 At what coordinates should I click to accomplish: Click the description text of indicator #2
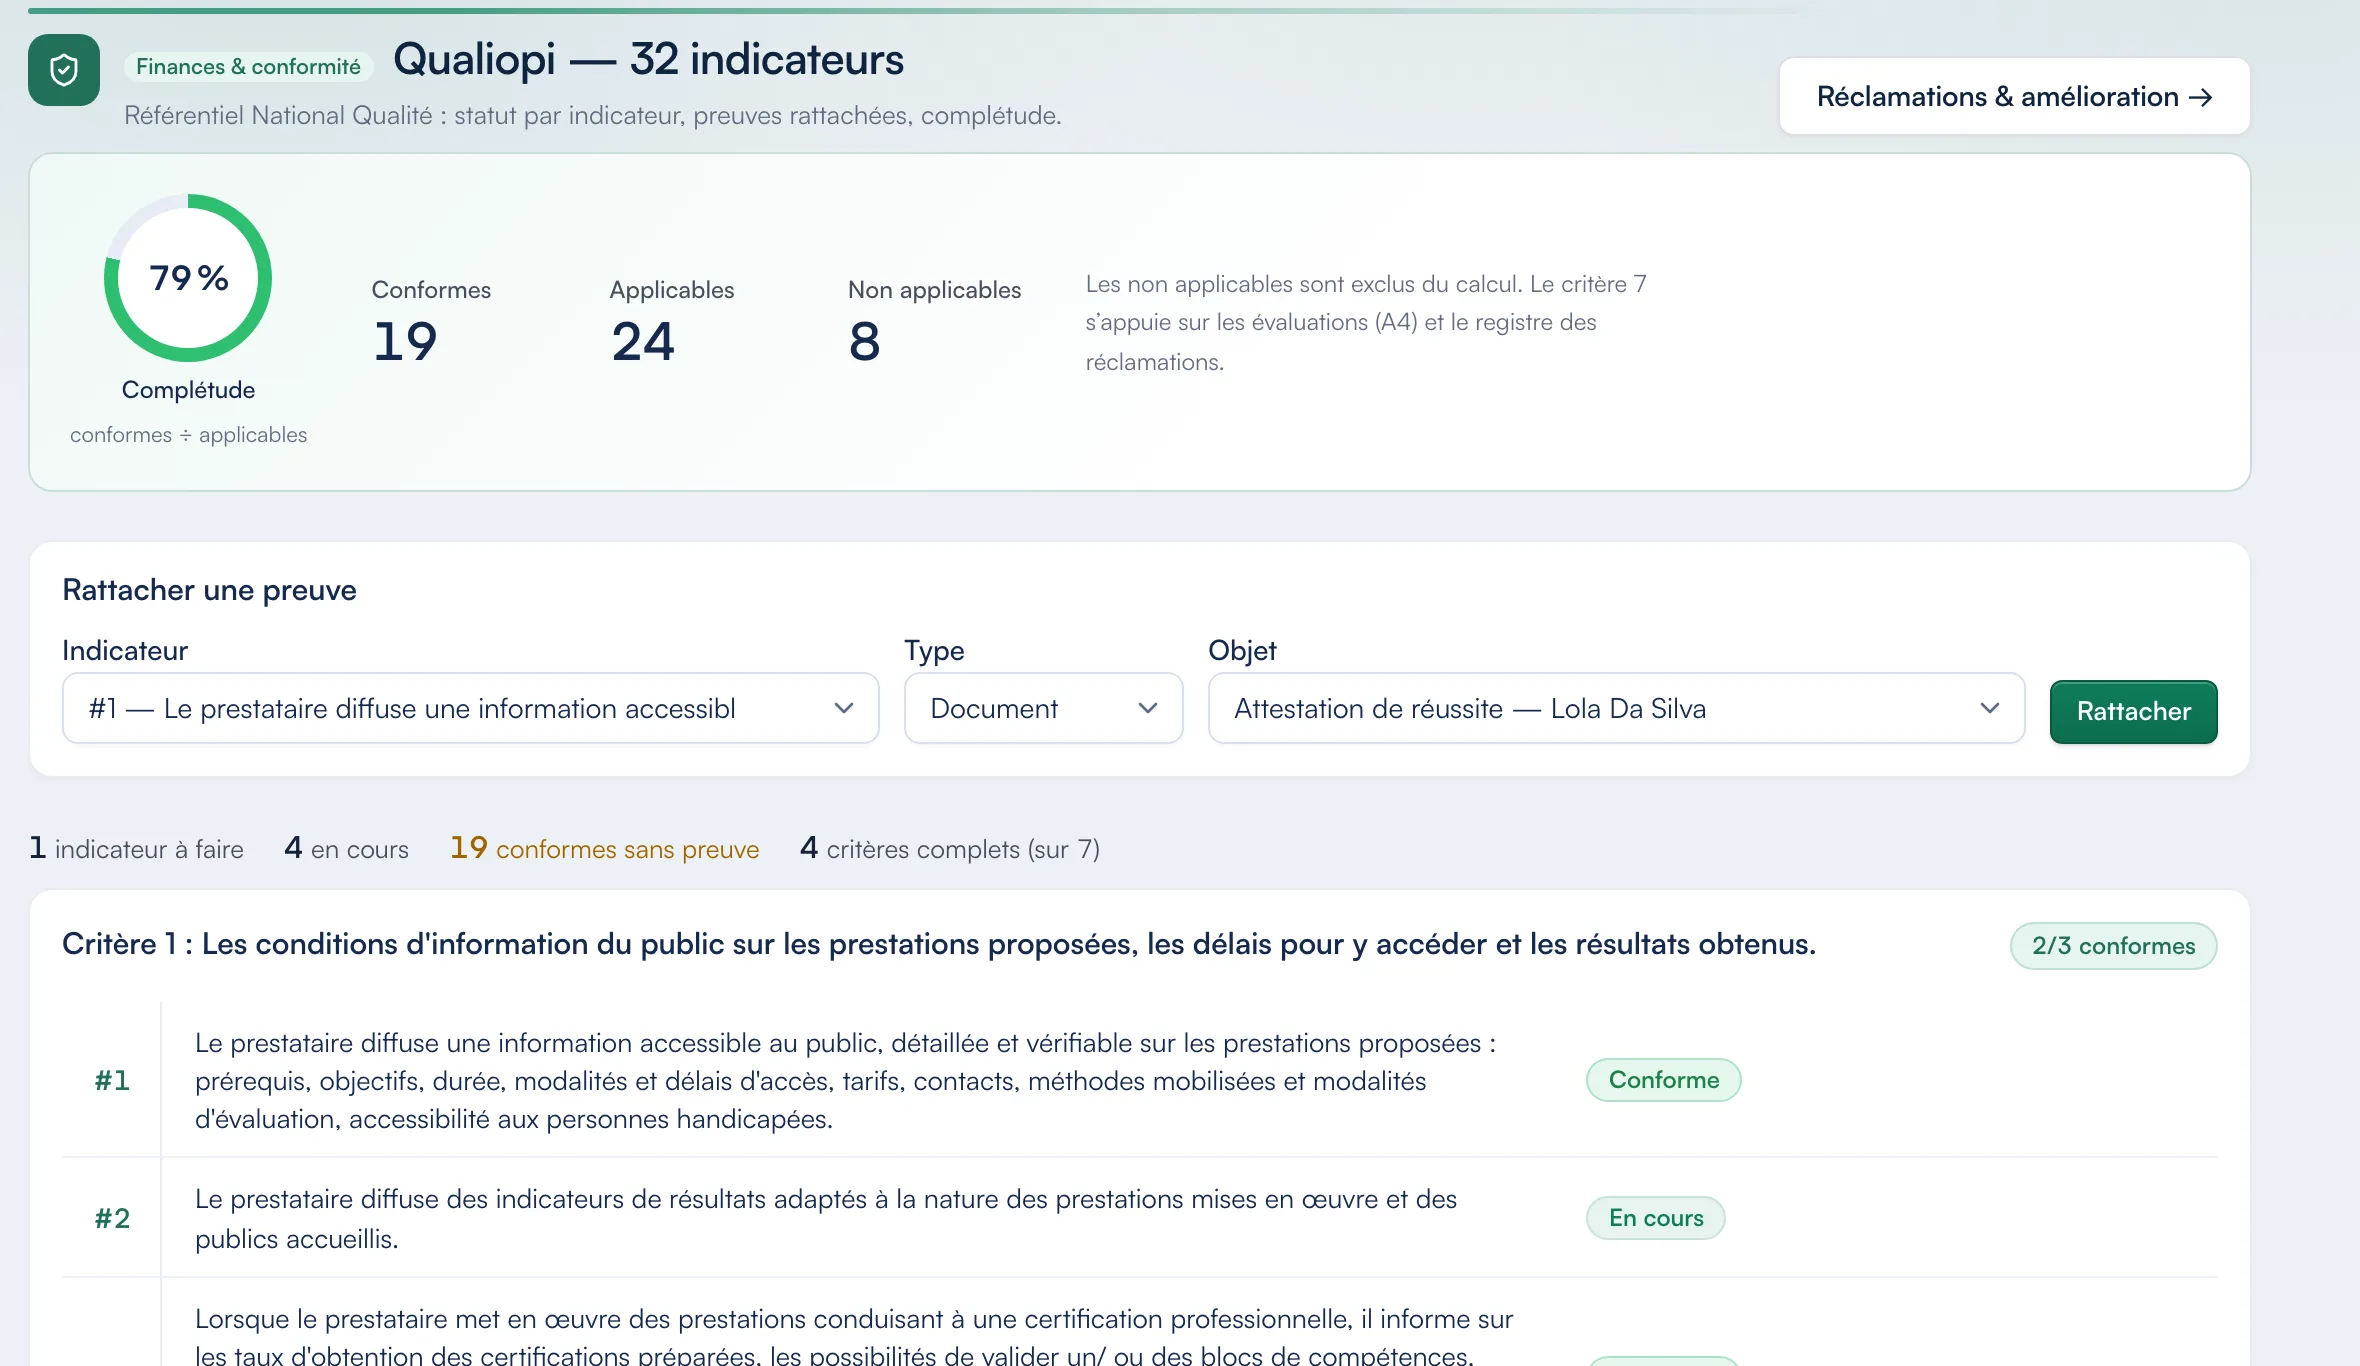click(x=826, y=1218)
